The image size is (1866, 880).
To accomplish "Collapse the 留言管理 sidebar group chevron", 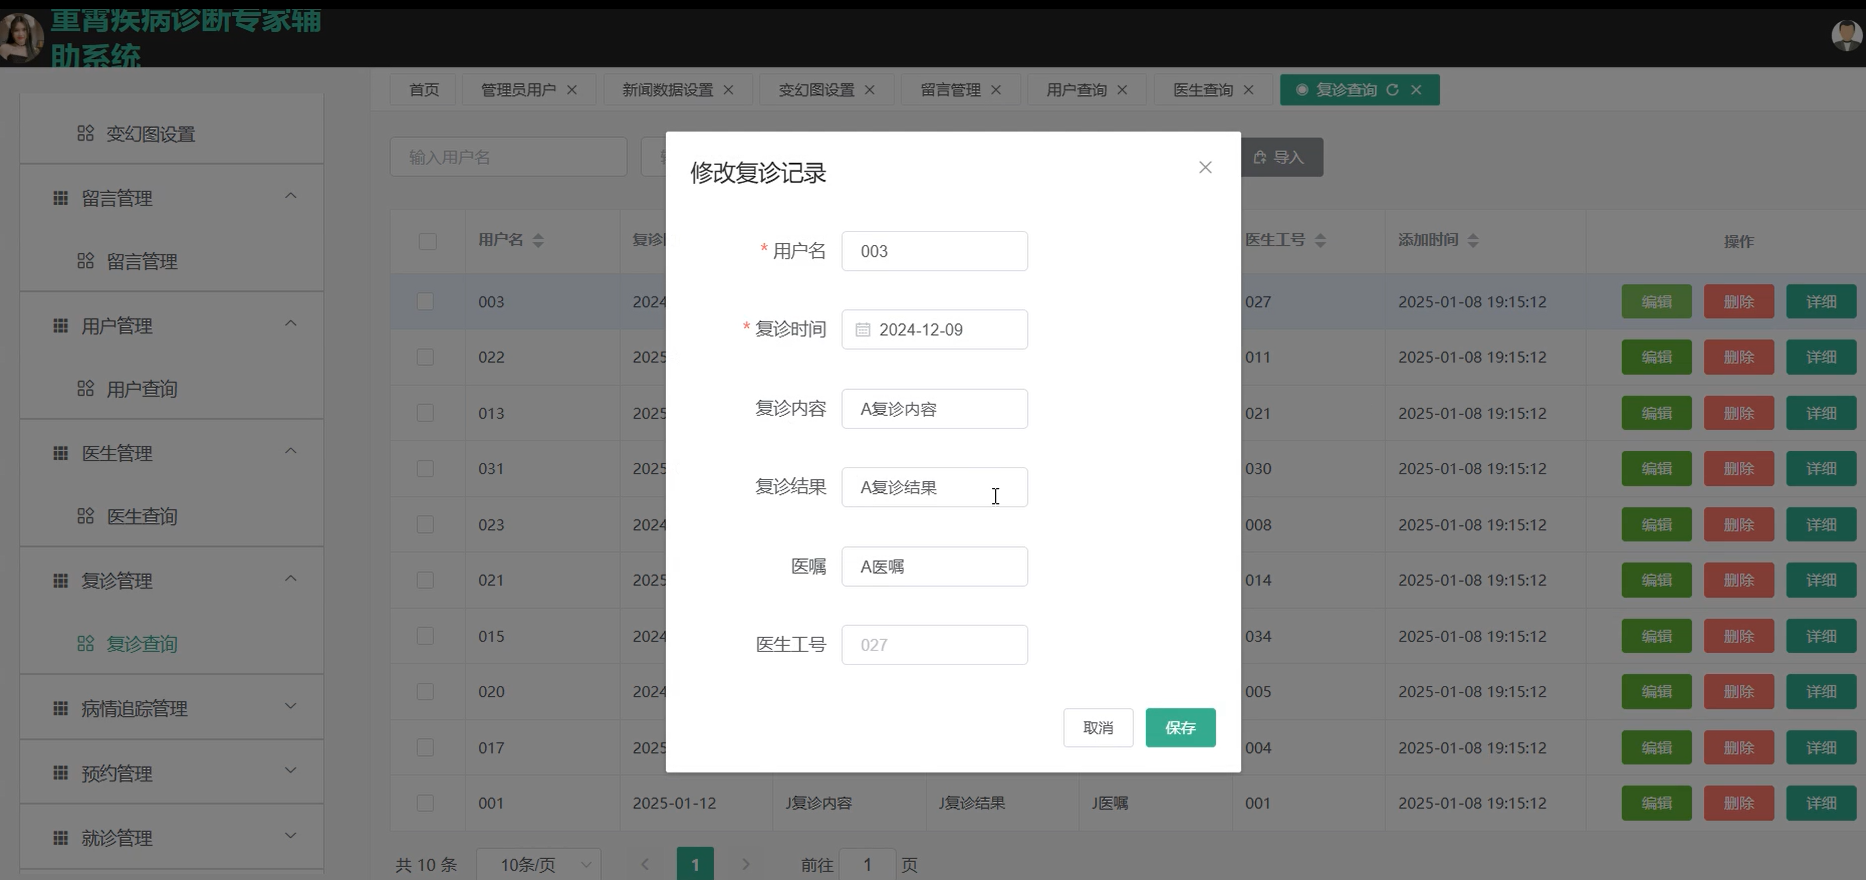I will click(x=291, y=196).
